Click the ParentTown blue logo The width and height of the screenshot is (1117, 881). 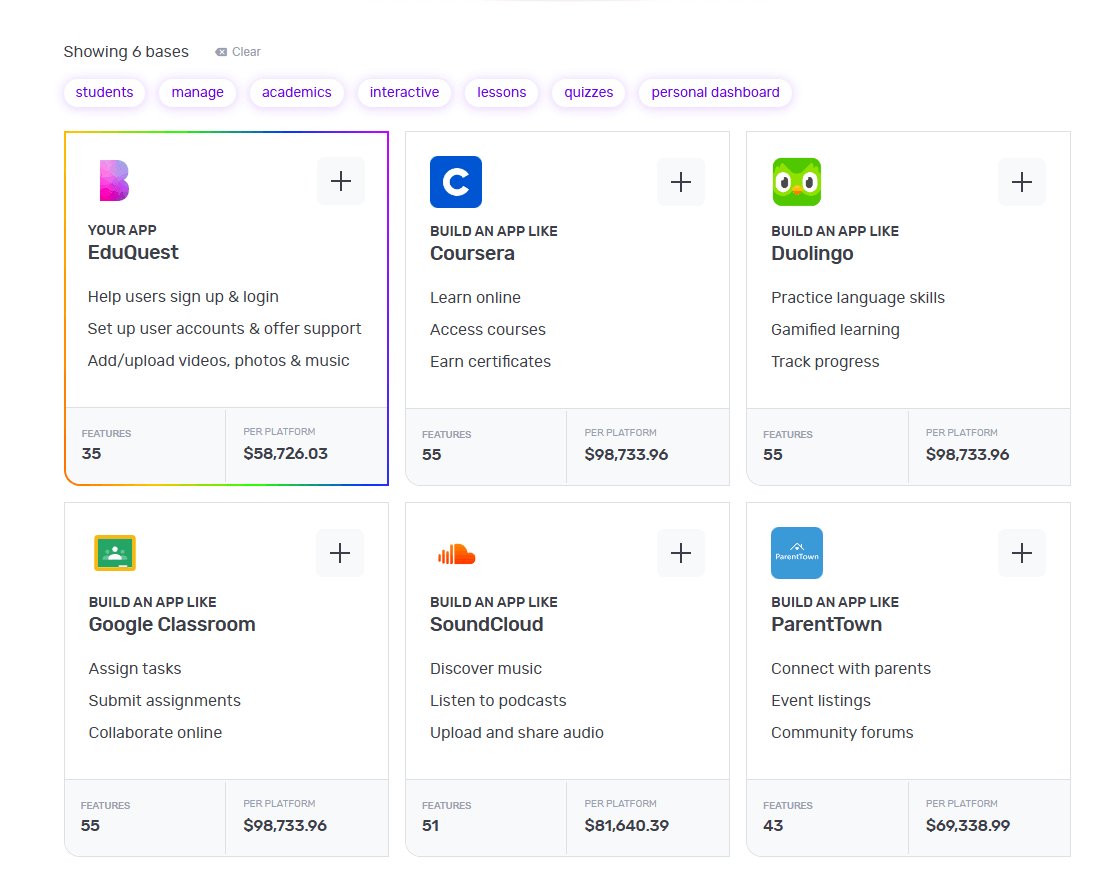[796, 553]
